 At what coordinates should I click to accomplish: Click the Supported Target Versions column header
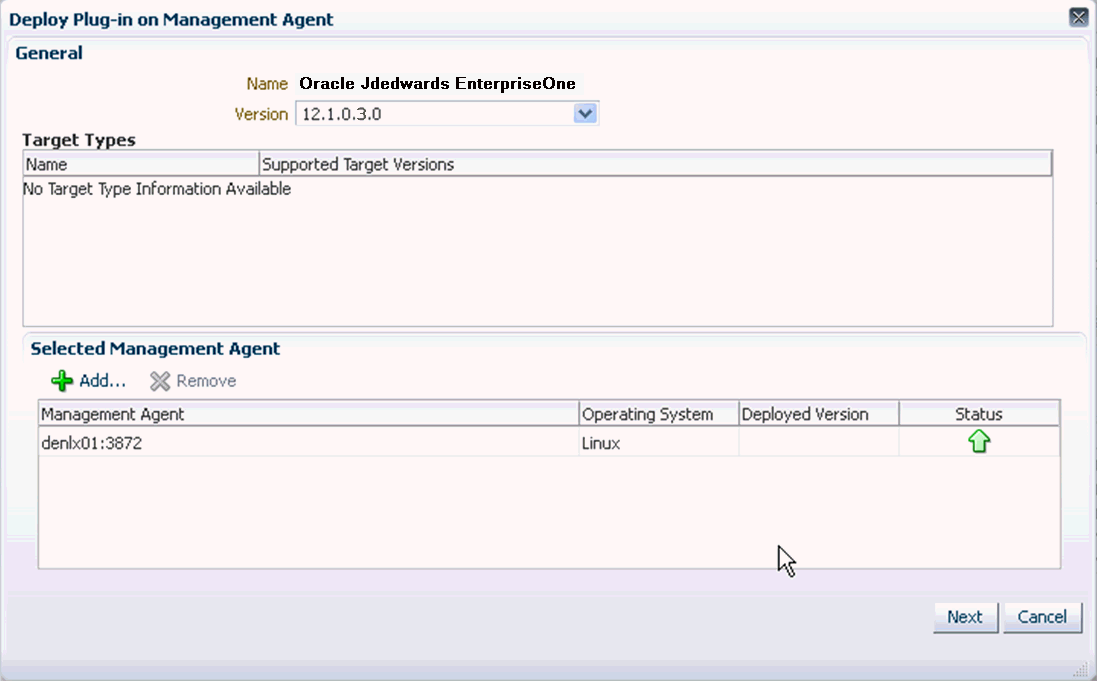pos(655,164)
